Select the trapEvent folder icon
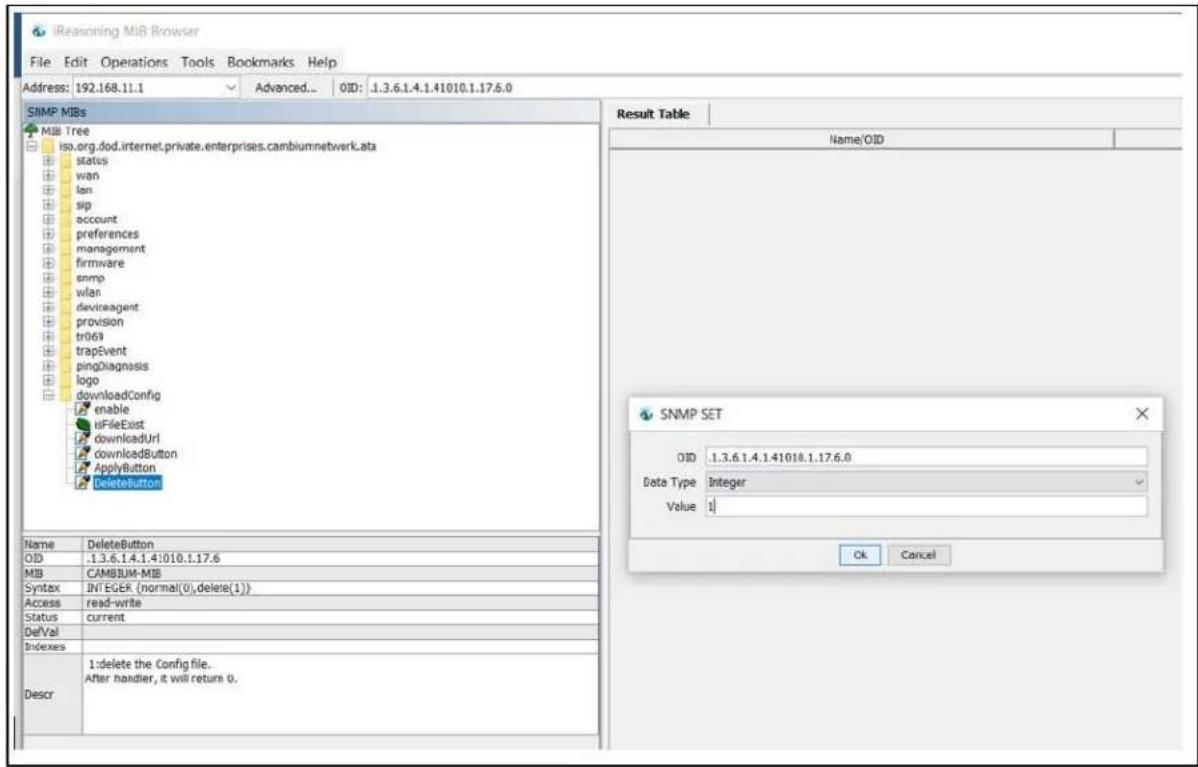1198x767 pixels. (66, 351)
